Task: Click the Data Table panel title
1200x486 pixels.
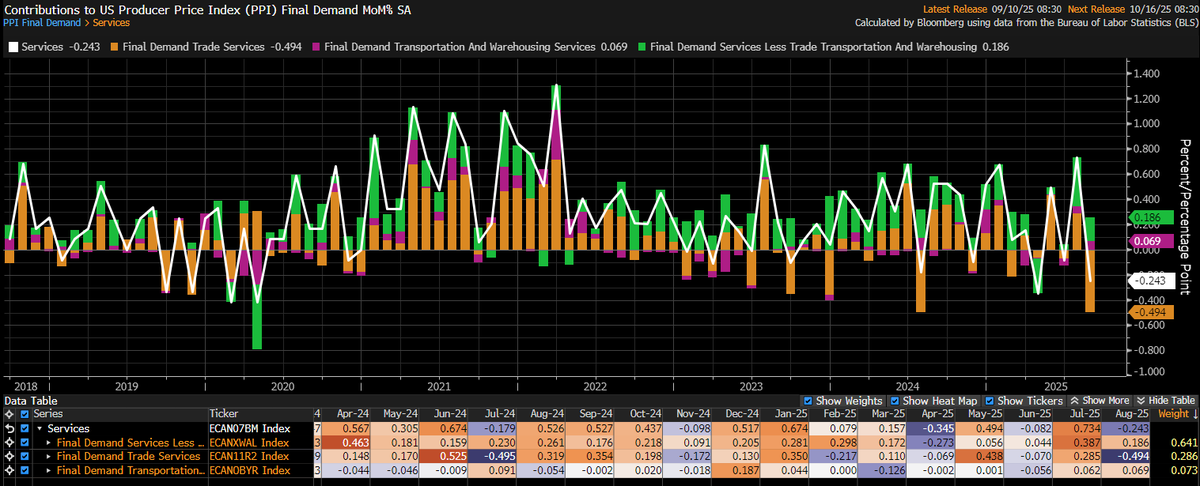Action: pyautogui.click(x=29, y=399)
